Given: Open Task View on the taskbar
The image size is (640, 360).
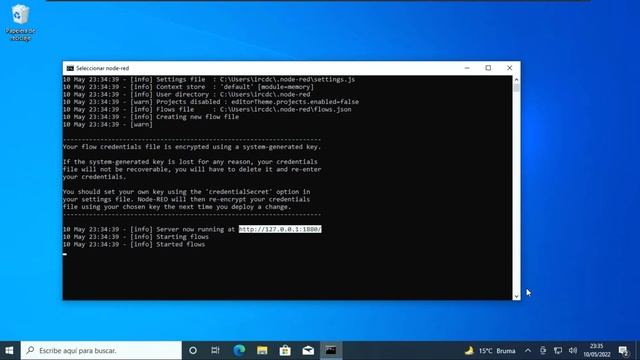Looking at the screenshot, I should [216, 351].
